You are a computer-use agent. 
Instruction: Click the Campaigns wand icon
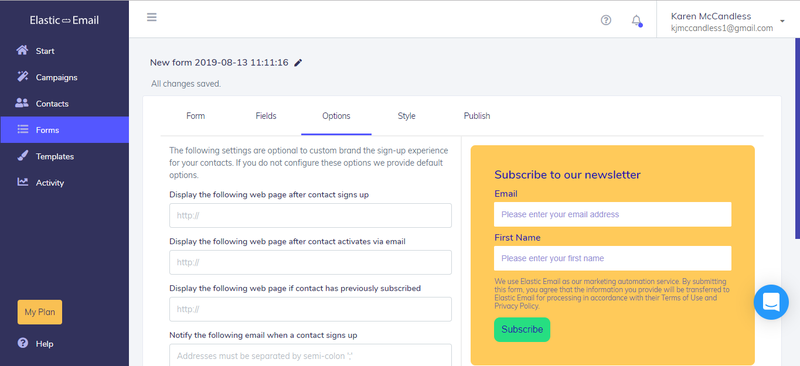pos(22,77)
